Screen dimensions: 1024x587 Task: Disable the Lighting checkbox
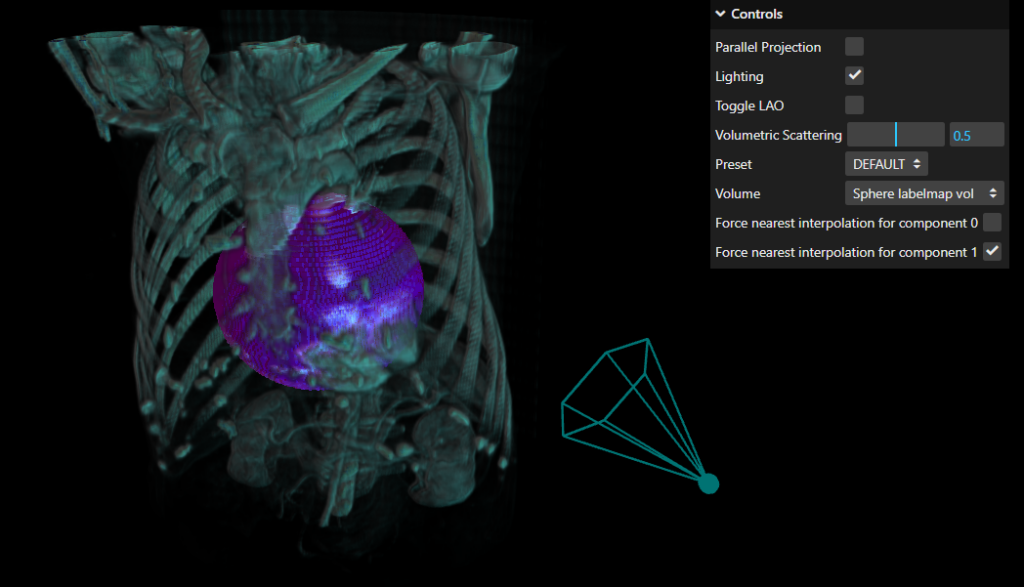[x=854, y=76]
